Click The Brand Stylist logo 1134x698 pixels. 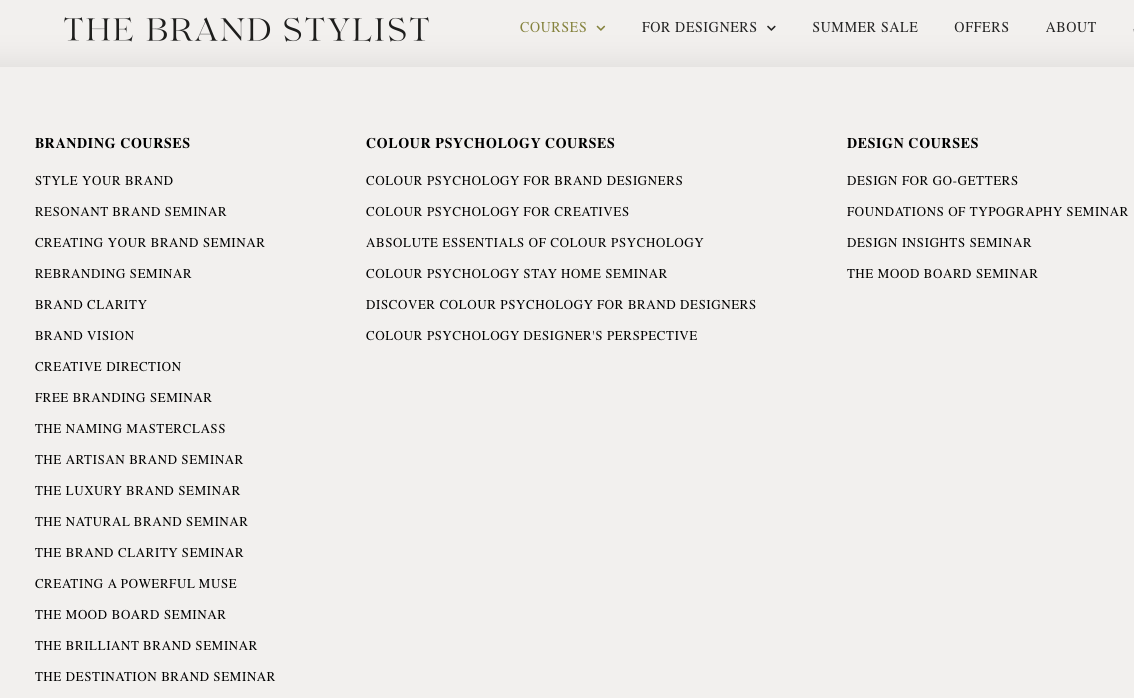tap(246, 30)
